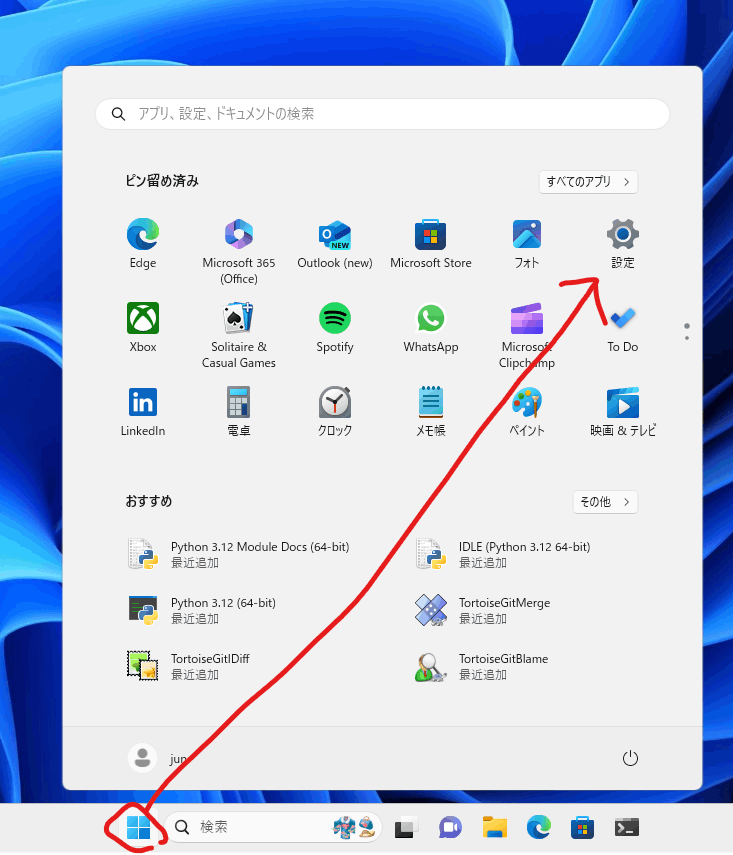Open TortoiseGitIDiff recommended item
Viewport: 733px width, 855px height.
[189, 666]
